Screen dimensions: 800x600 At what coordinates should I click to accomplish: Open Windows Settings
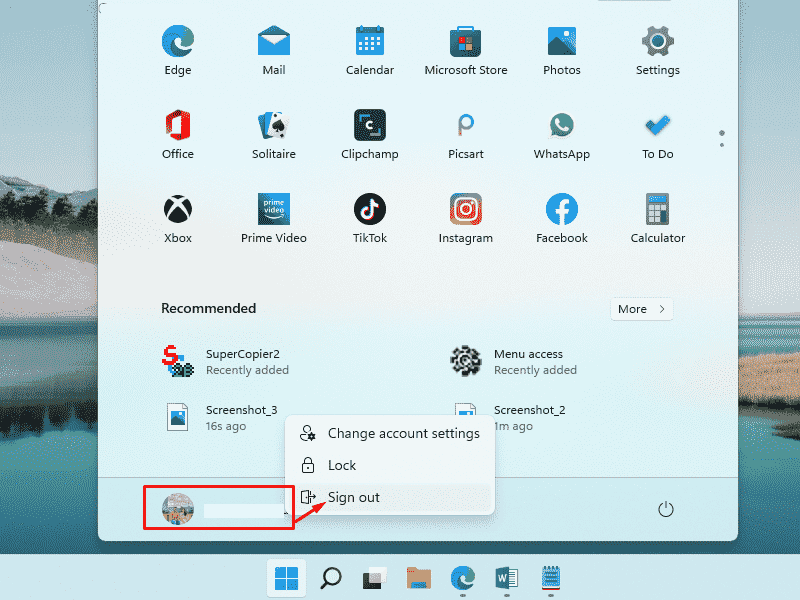pyautogui.click(x=657, y=45)
